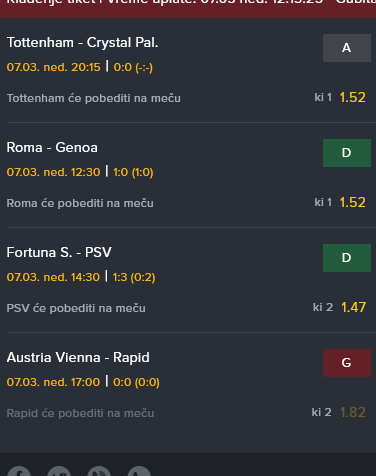Open the Twitter footer icon
Screen dimensions: 376x476
click(x=59, y=471)
